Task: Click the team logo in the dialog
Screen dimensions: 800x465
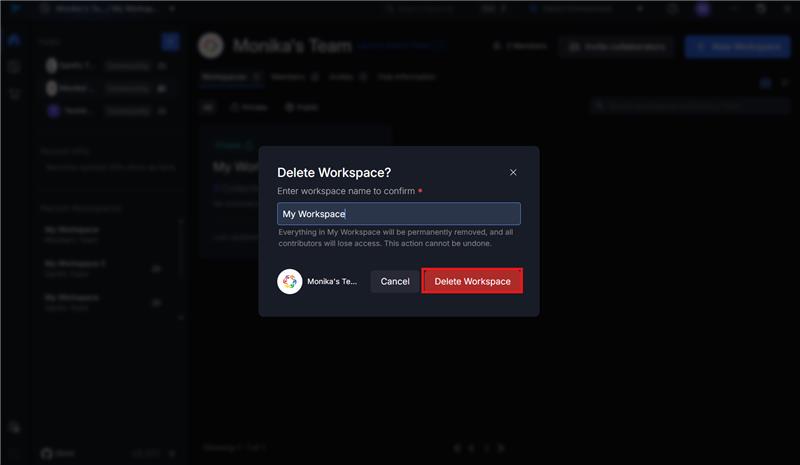Action: click(290, 281)
